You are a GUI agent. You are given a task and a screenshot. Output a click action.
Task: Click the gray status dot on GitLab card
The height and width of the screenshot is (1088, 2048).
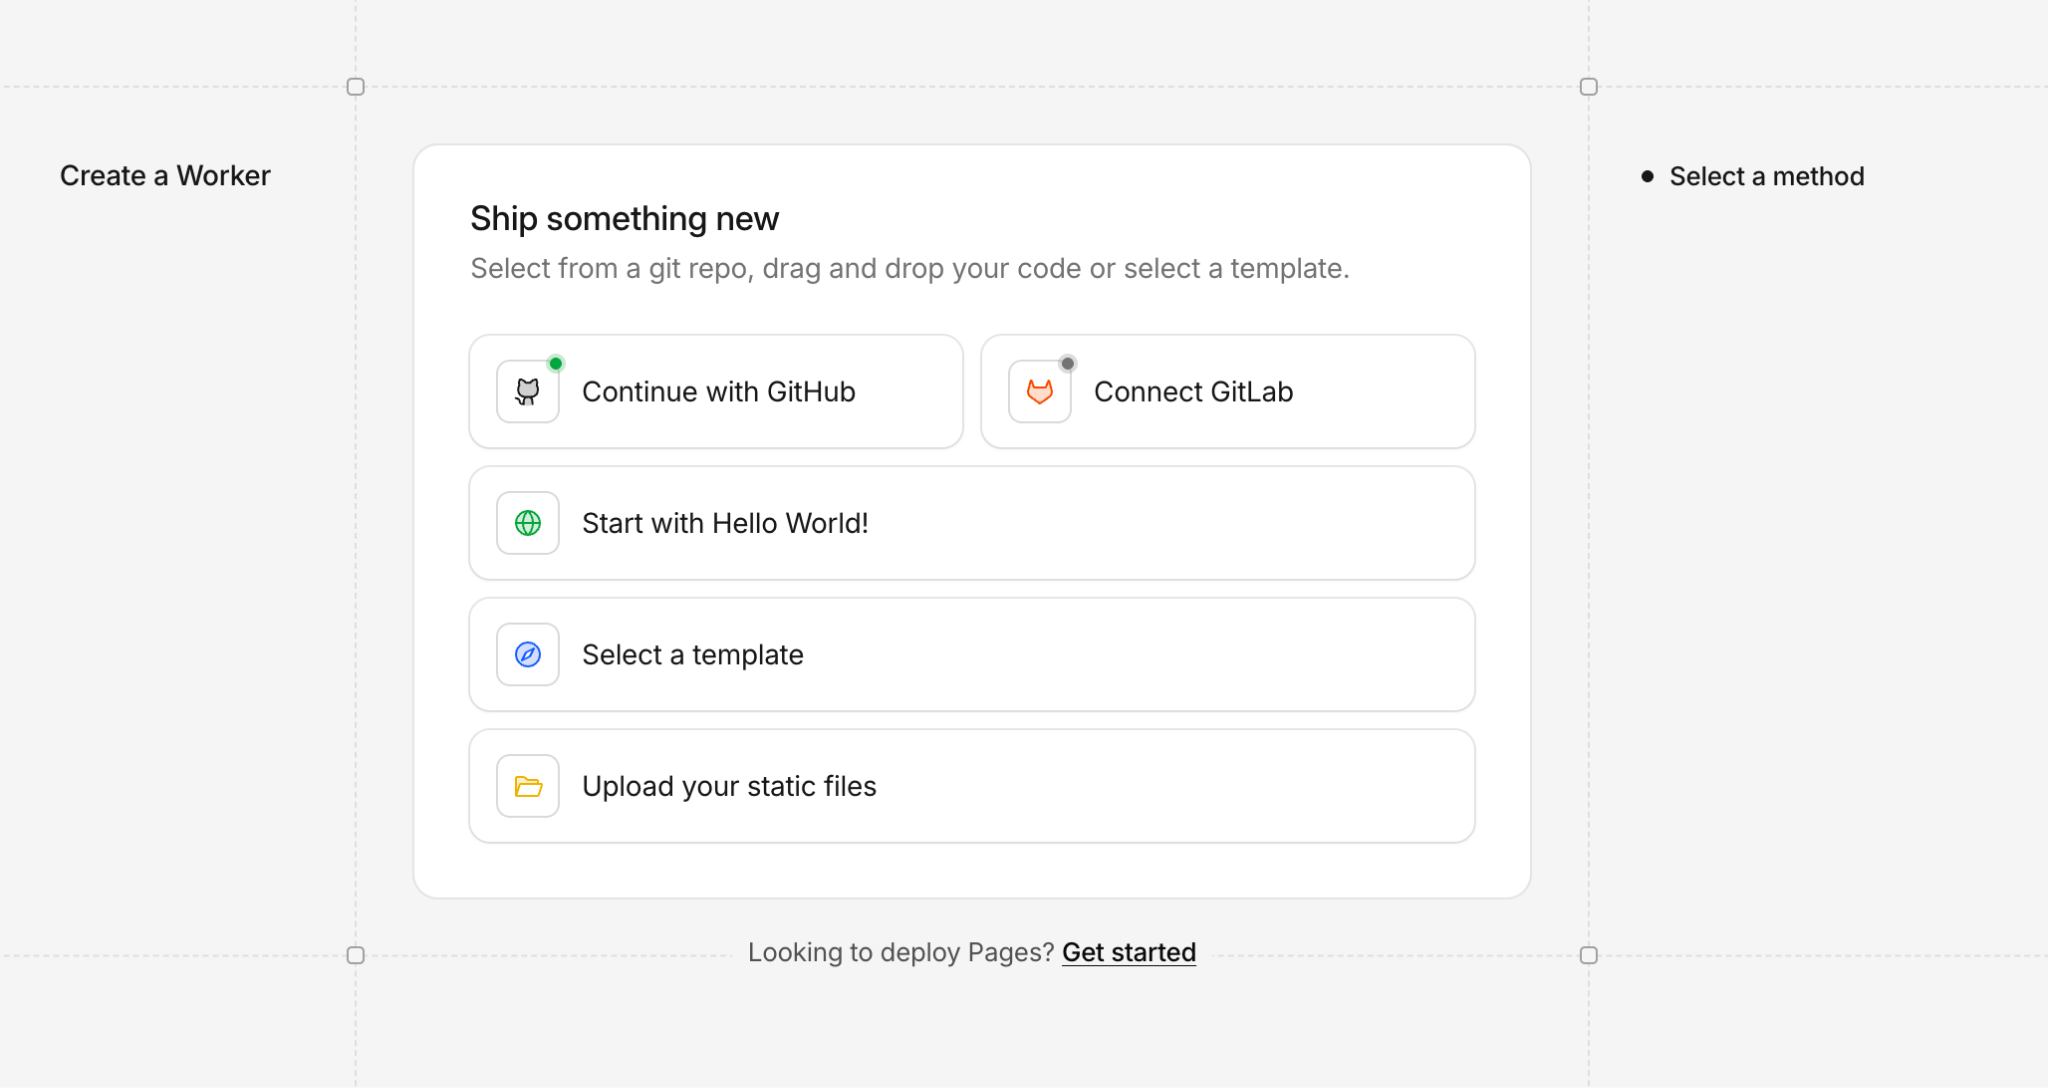pos(1068,364)
